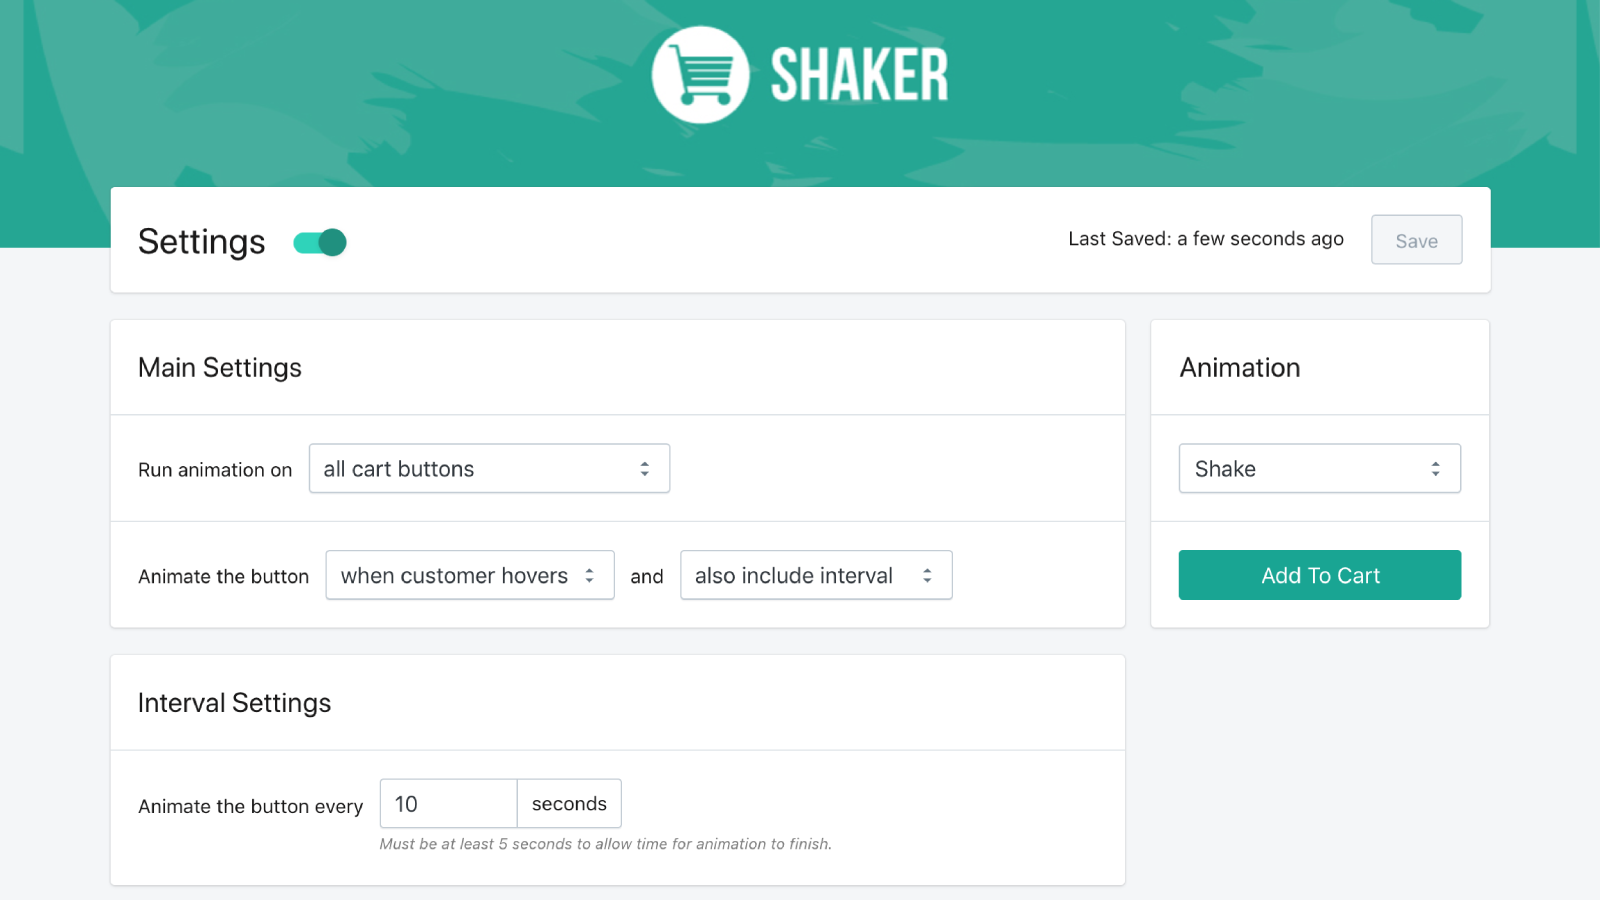Open the also include interval dropdown
Screen dimensions: 1600x900
(800, 575)
